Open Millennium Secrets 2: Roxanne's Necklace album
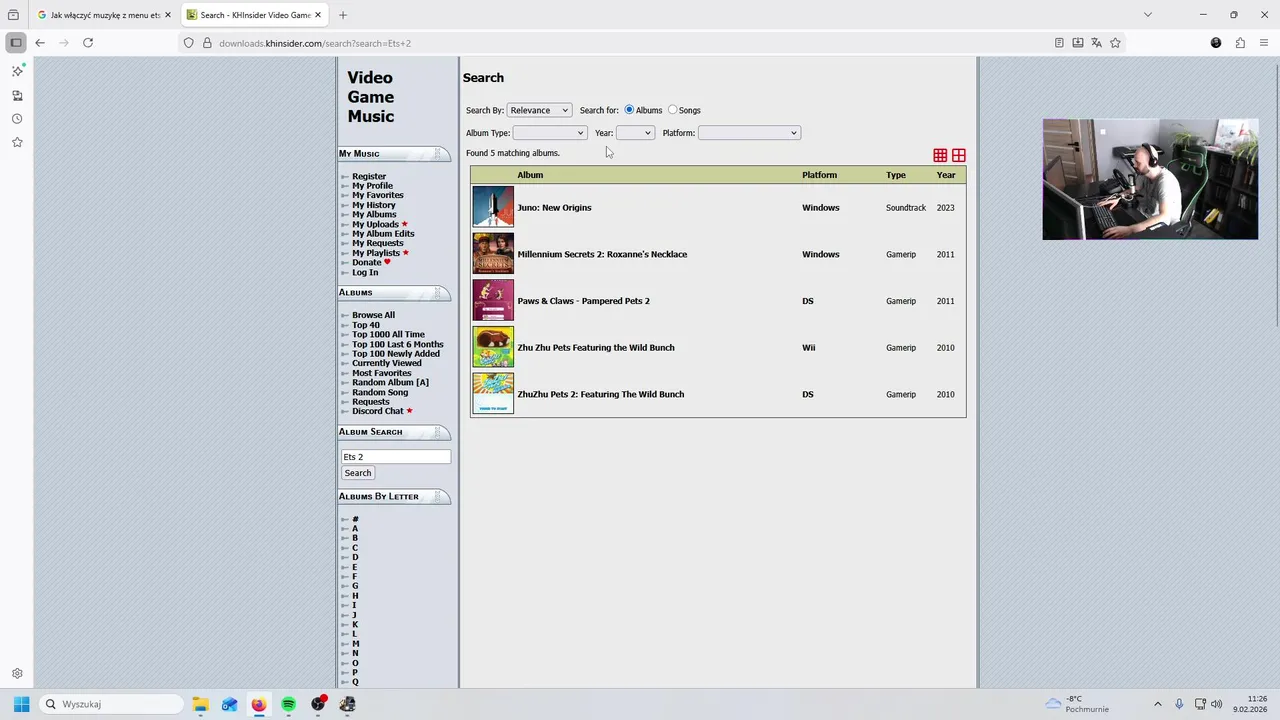Viewport: 1280px width, 720px height. tap(602, 254)
